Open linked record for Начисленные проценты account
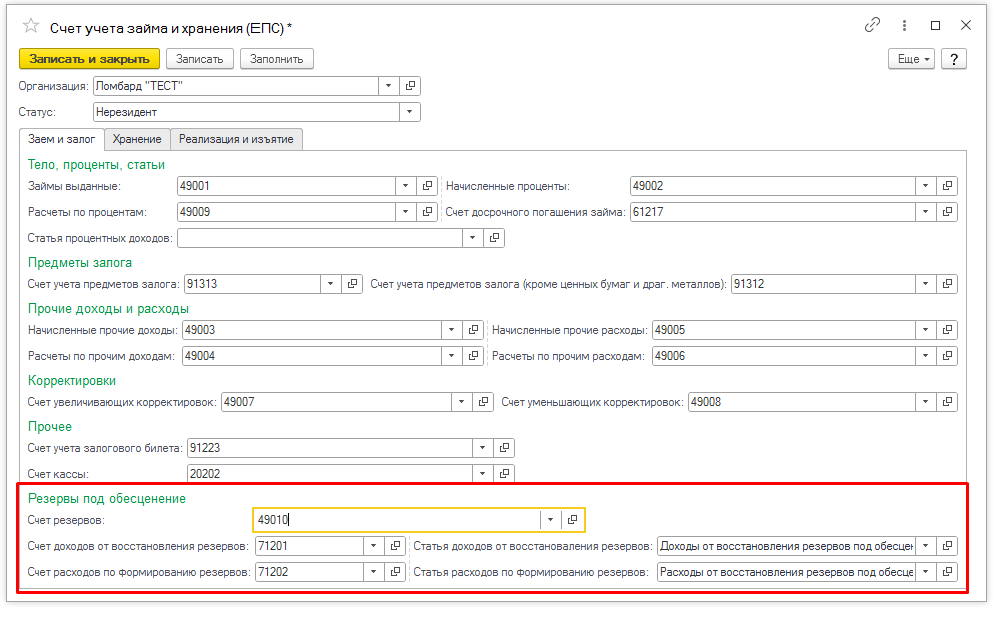The width and height of the screenshot is (1005, 617). [948, 186]
